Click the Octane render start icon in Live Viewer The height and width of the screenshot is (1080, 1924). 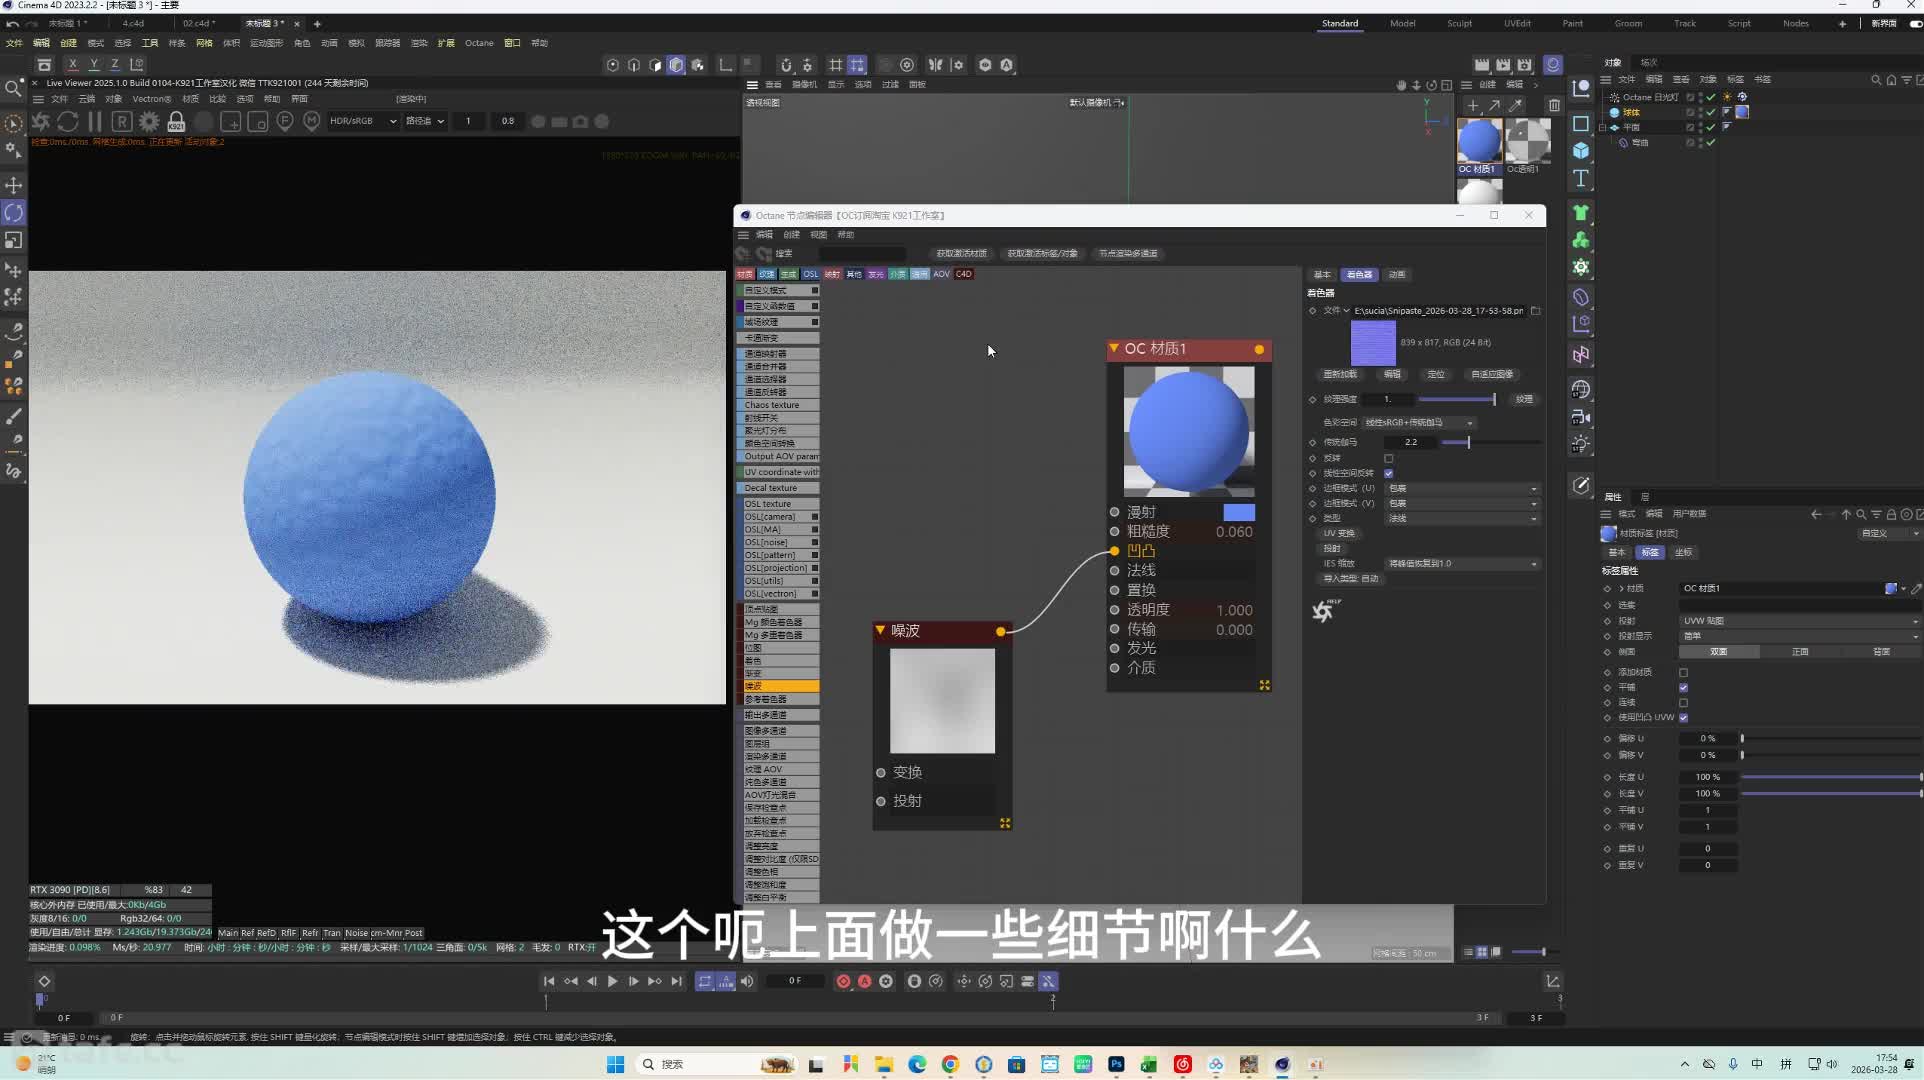(x=41, y=121)
